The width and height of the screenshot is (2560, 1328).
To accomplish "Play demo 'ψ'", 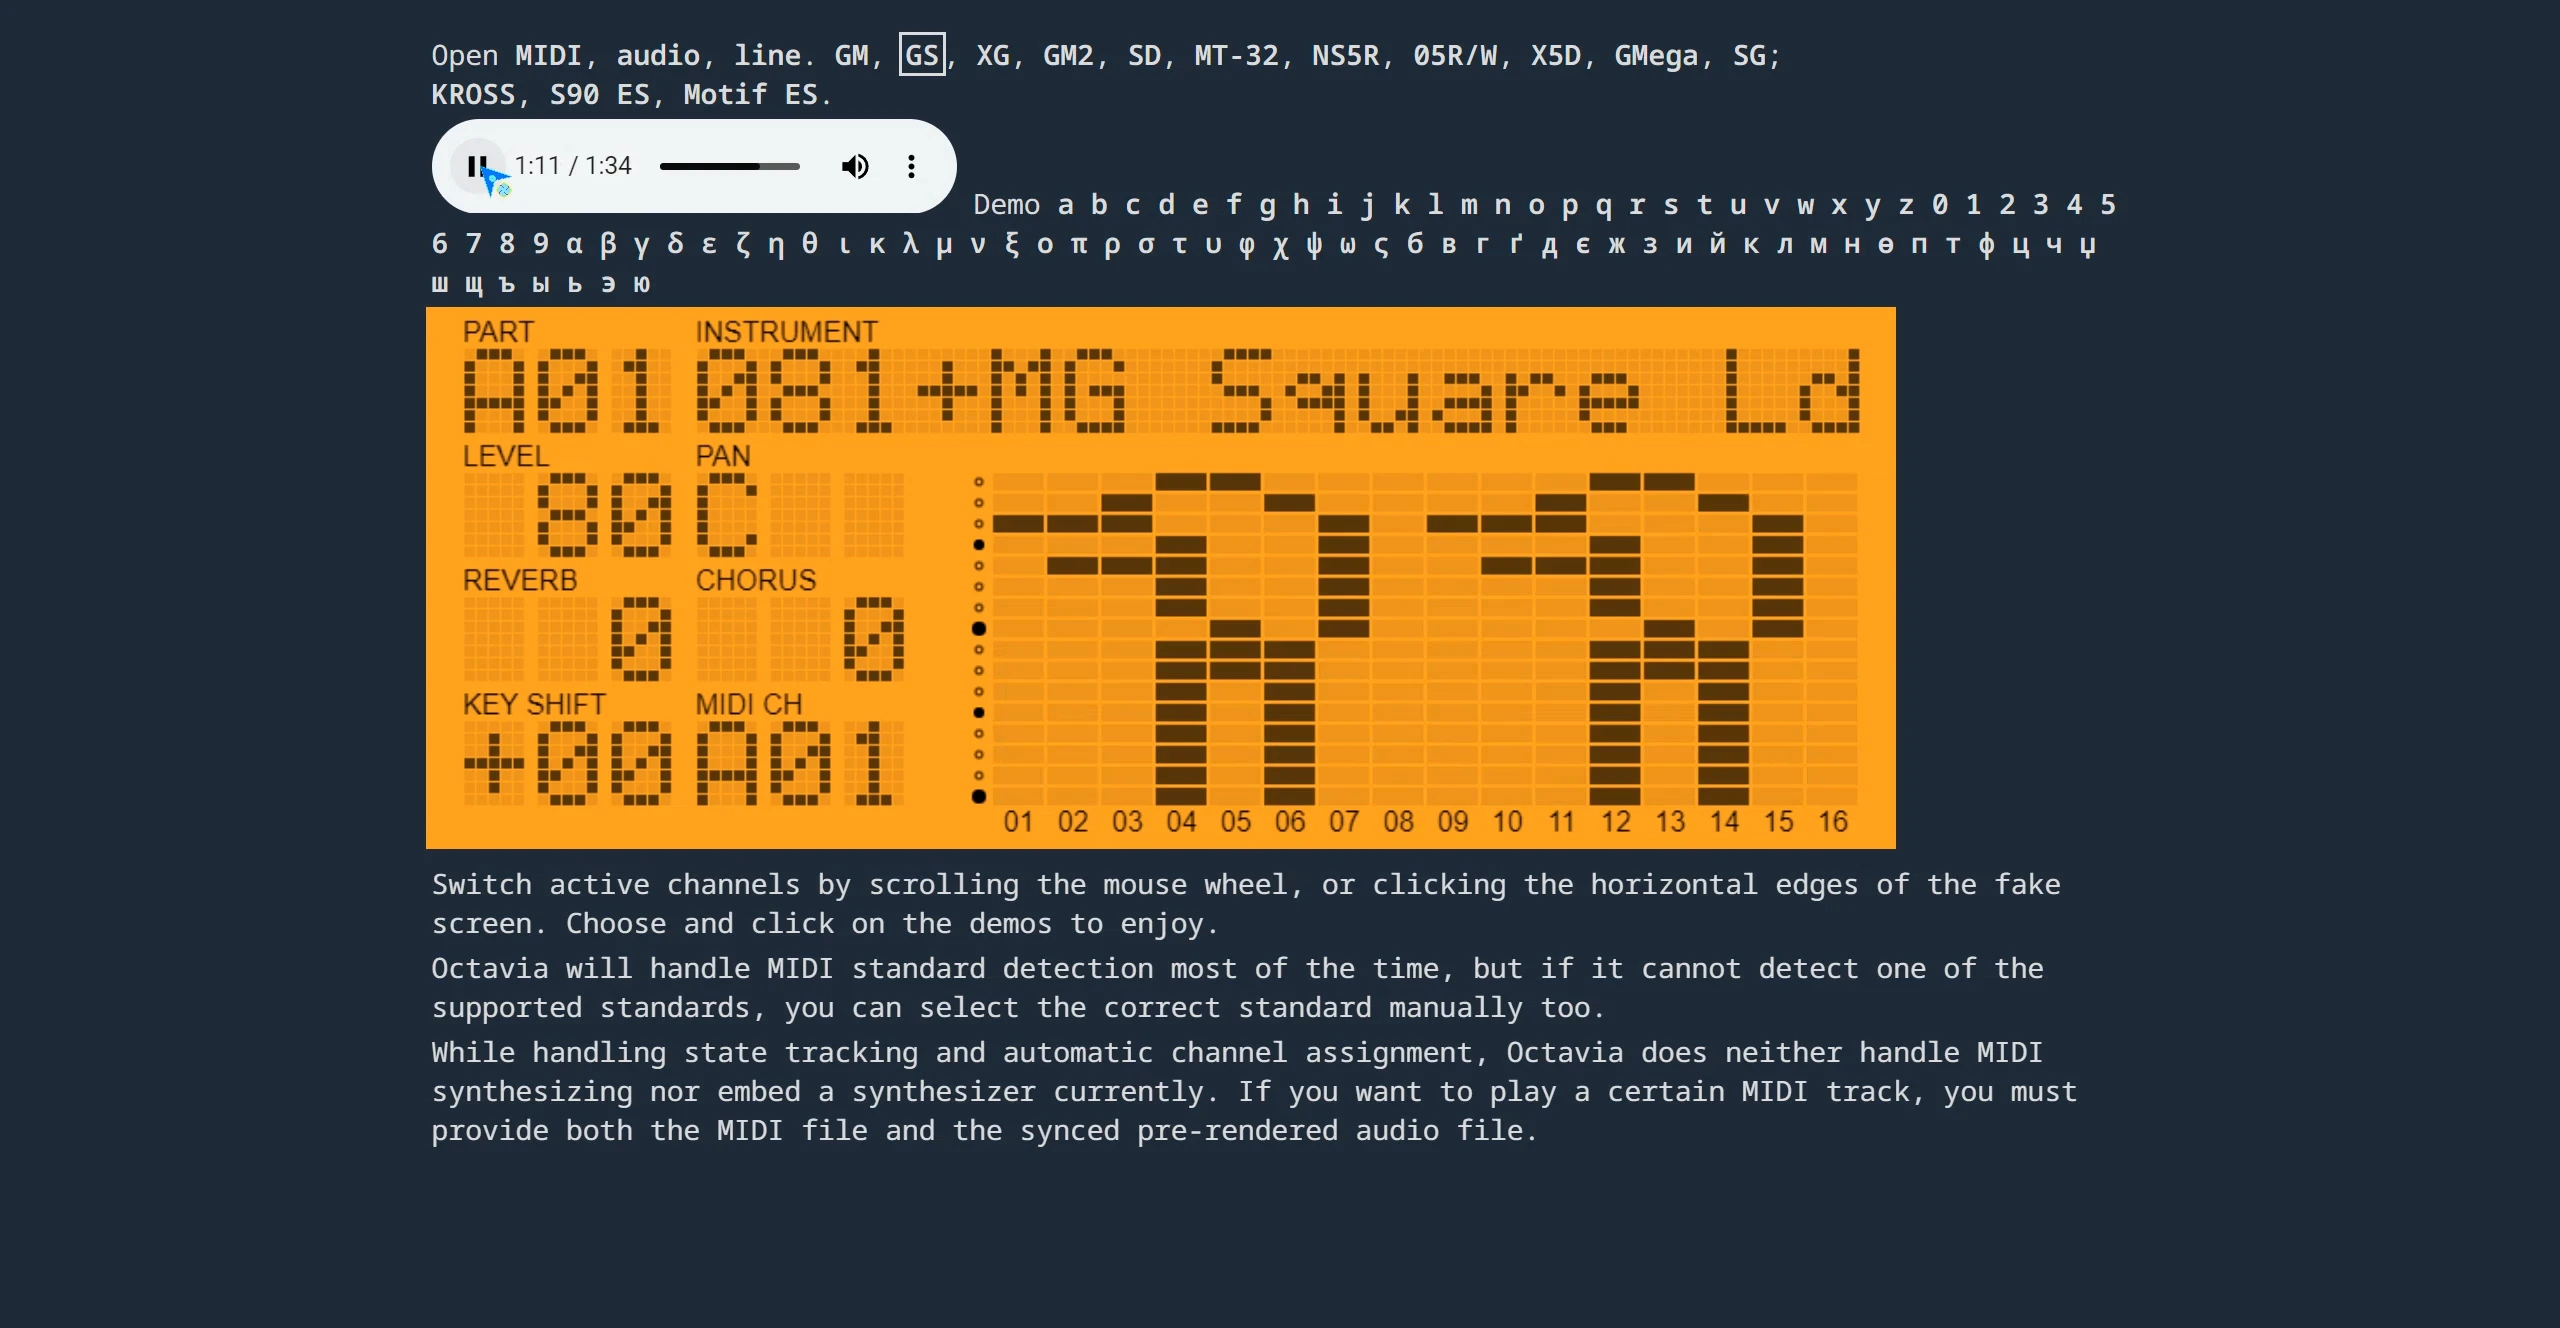I will coord(1314,243).
